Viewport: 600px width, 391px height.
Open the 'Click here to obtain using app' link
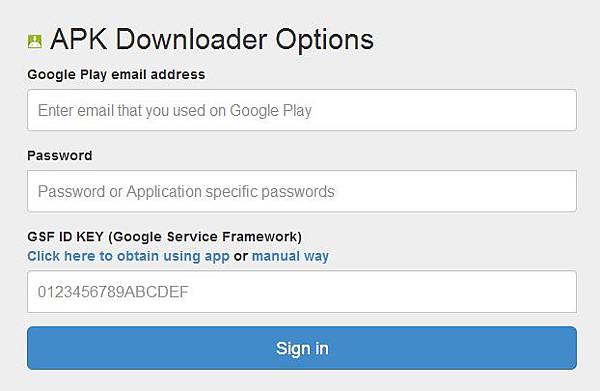click(x=128, y=256)
